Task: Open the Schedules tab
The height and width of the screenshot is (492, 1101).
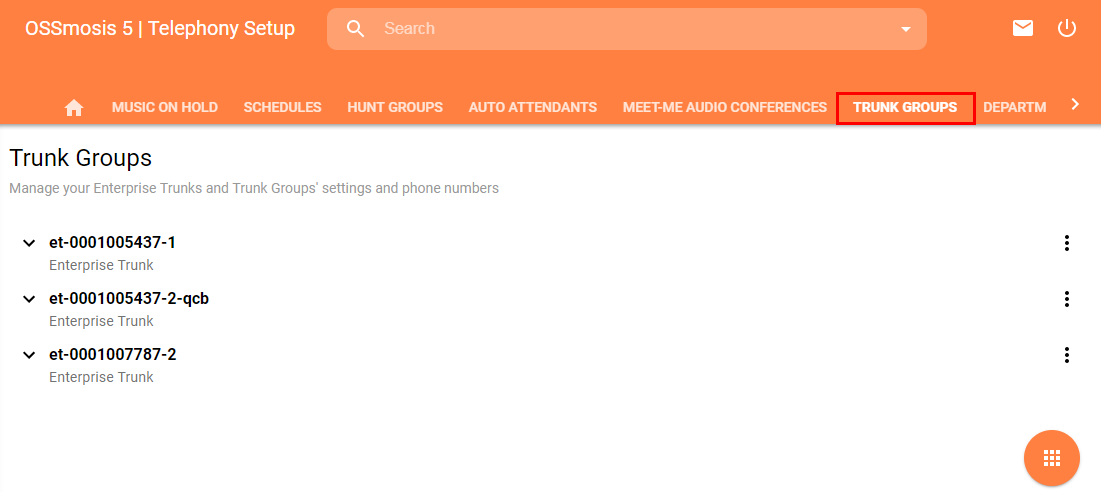Action: click(x=282, y=107)
